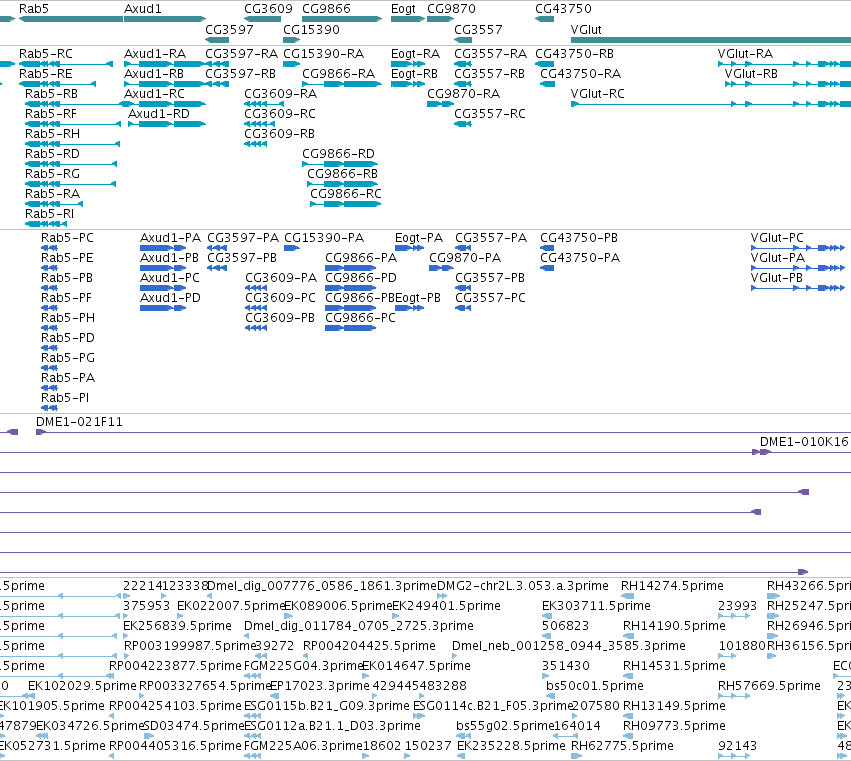Screen dimensions: 851x761
Task: Select protein Axud1-PA
Action: pos(163,248)
